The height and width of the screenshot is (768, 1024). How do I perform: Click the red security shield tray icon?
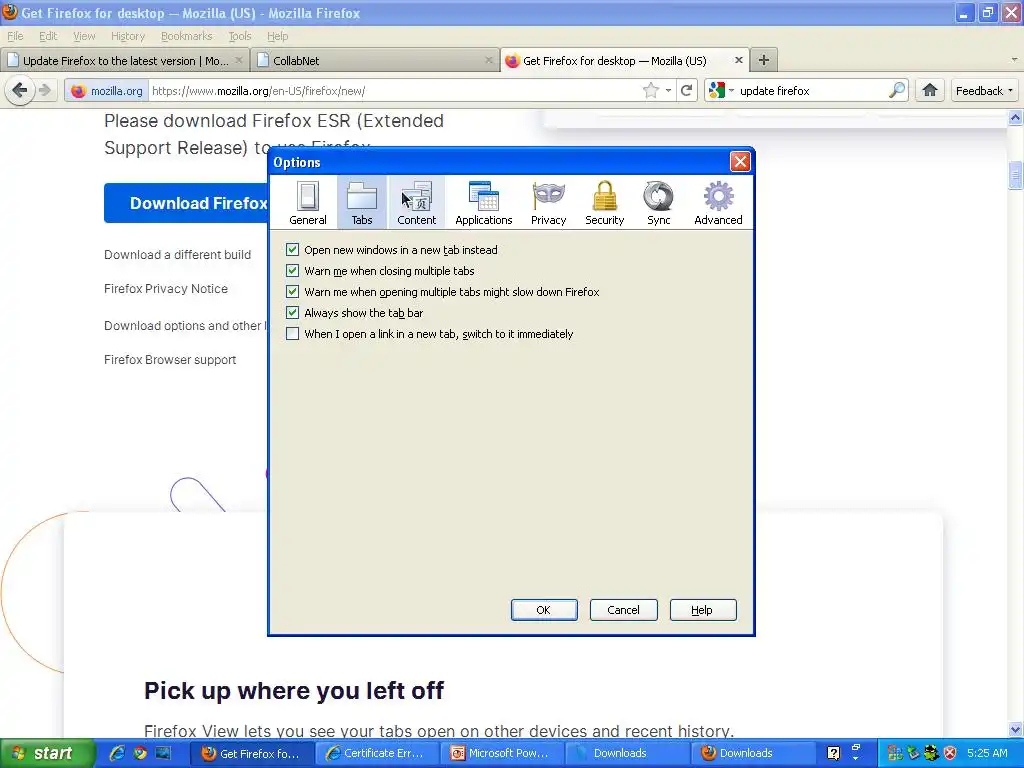pos(950,753)
